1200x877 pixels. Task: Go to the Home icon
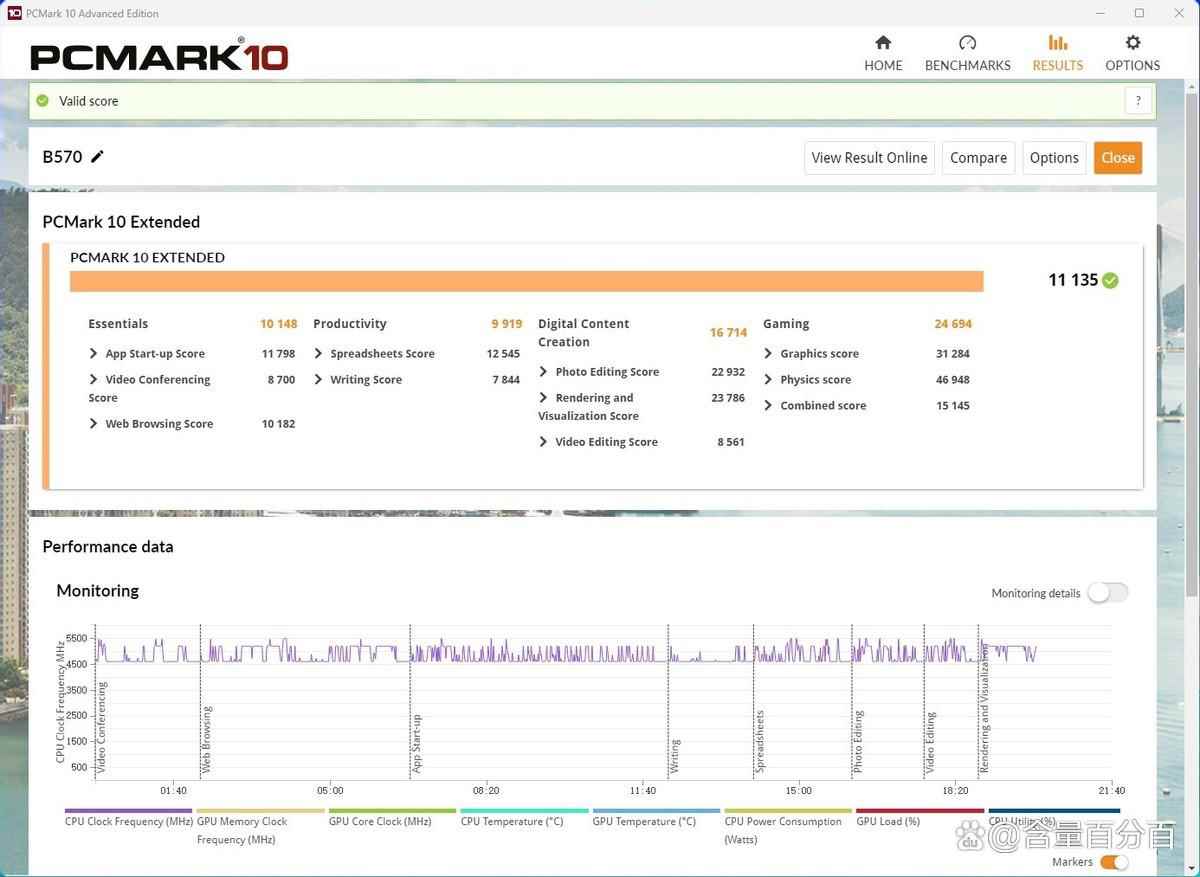883,43
